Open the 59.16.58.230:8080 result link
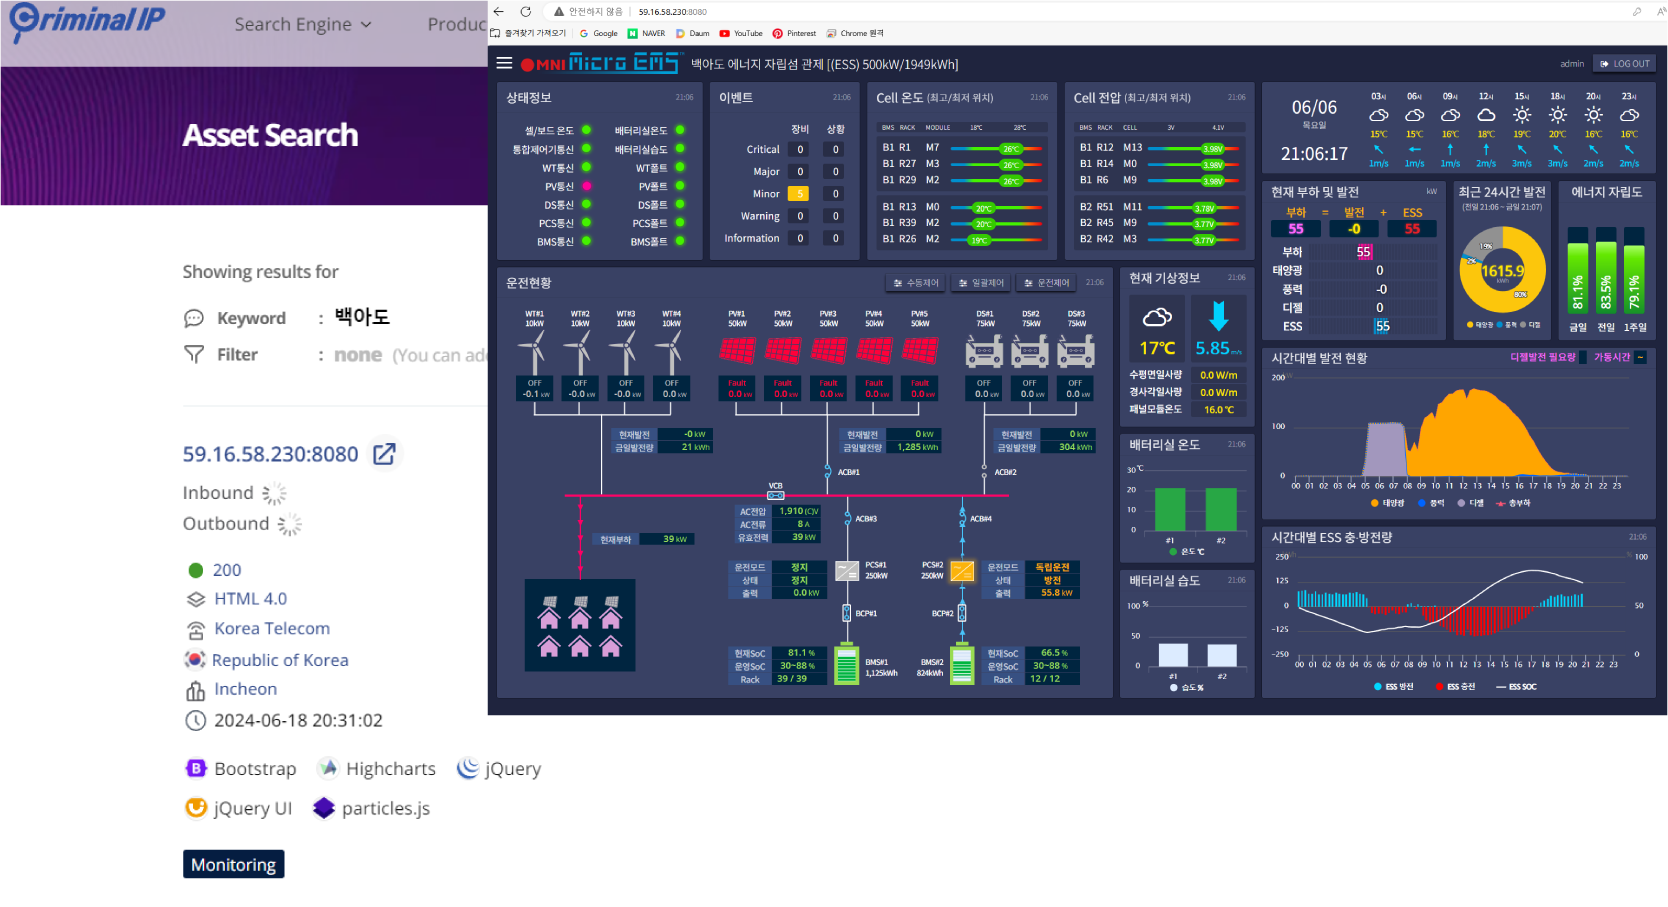Image resolution: width=1668 pixels, height=907 pixels. (270, 454)
